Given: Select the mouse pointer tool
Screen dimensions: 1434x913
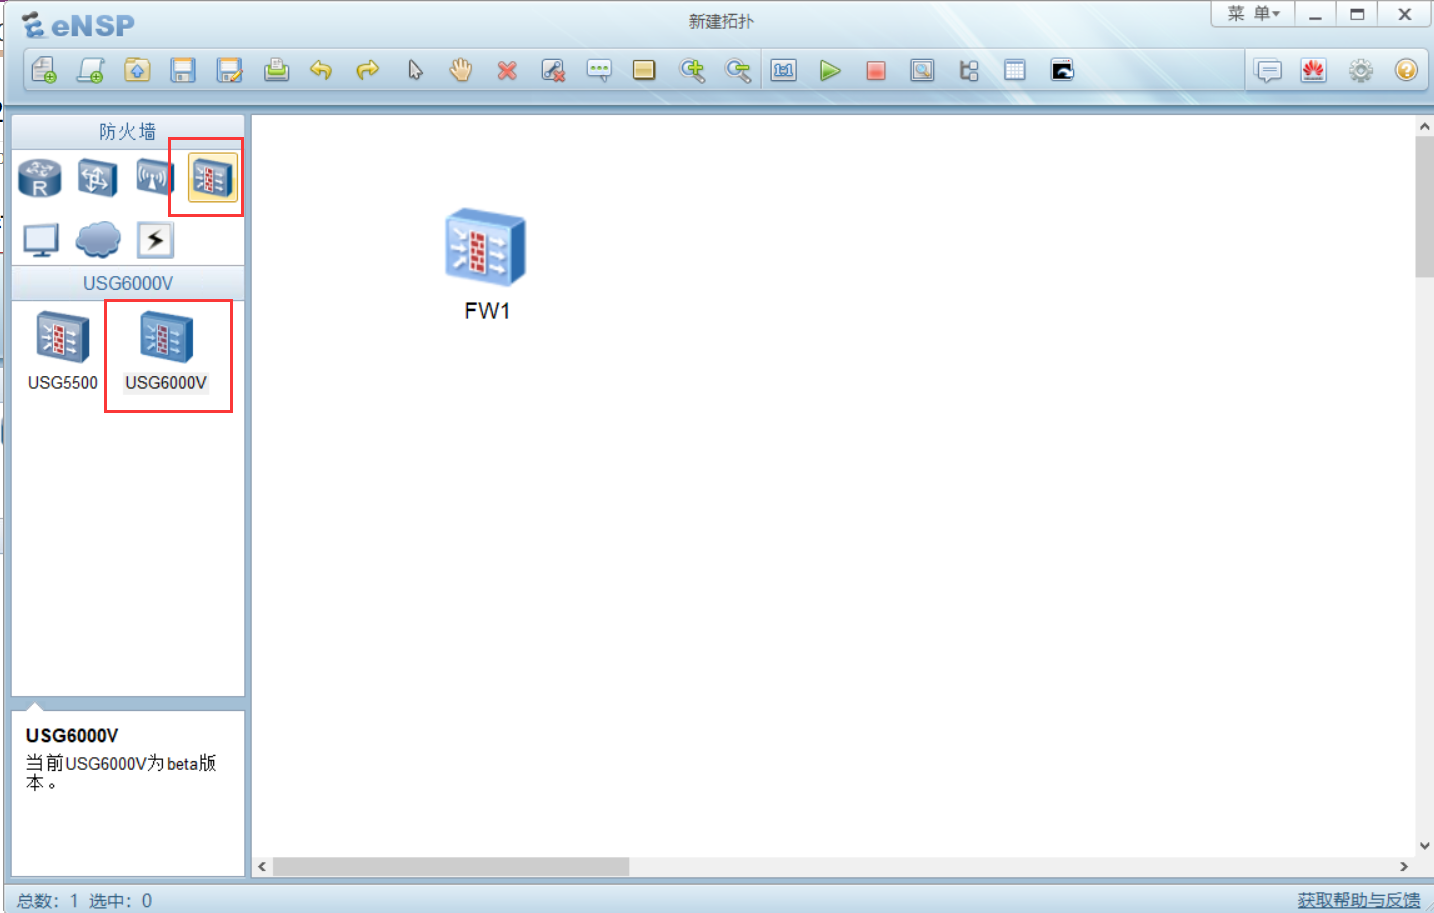Looking at the screenshot, I should [414, 70].
